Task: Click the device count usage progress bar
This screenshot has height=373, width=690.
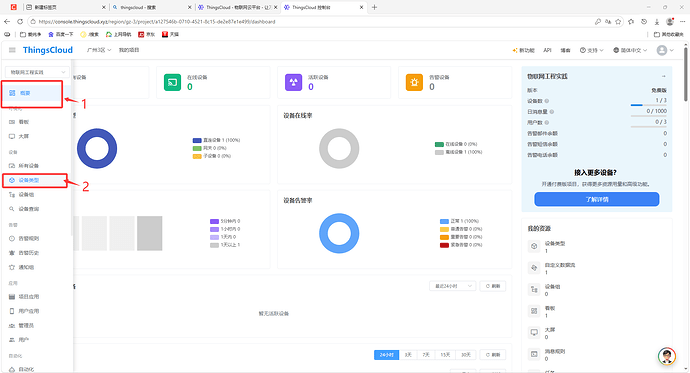Action: (x=649, y=105)
